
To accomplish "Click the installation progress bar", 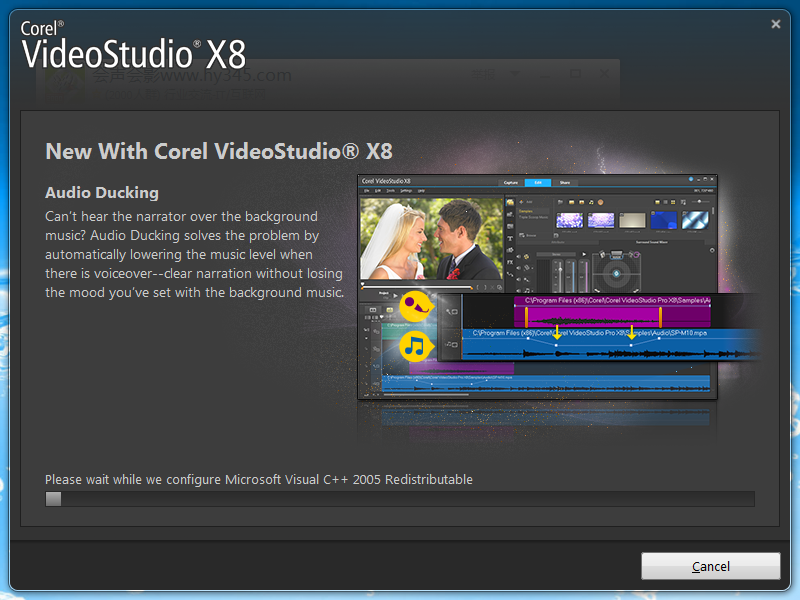I will [x=399, y=498].
